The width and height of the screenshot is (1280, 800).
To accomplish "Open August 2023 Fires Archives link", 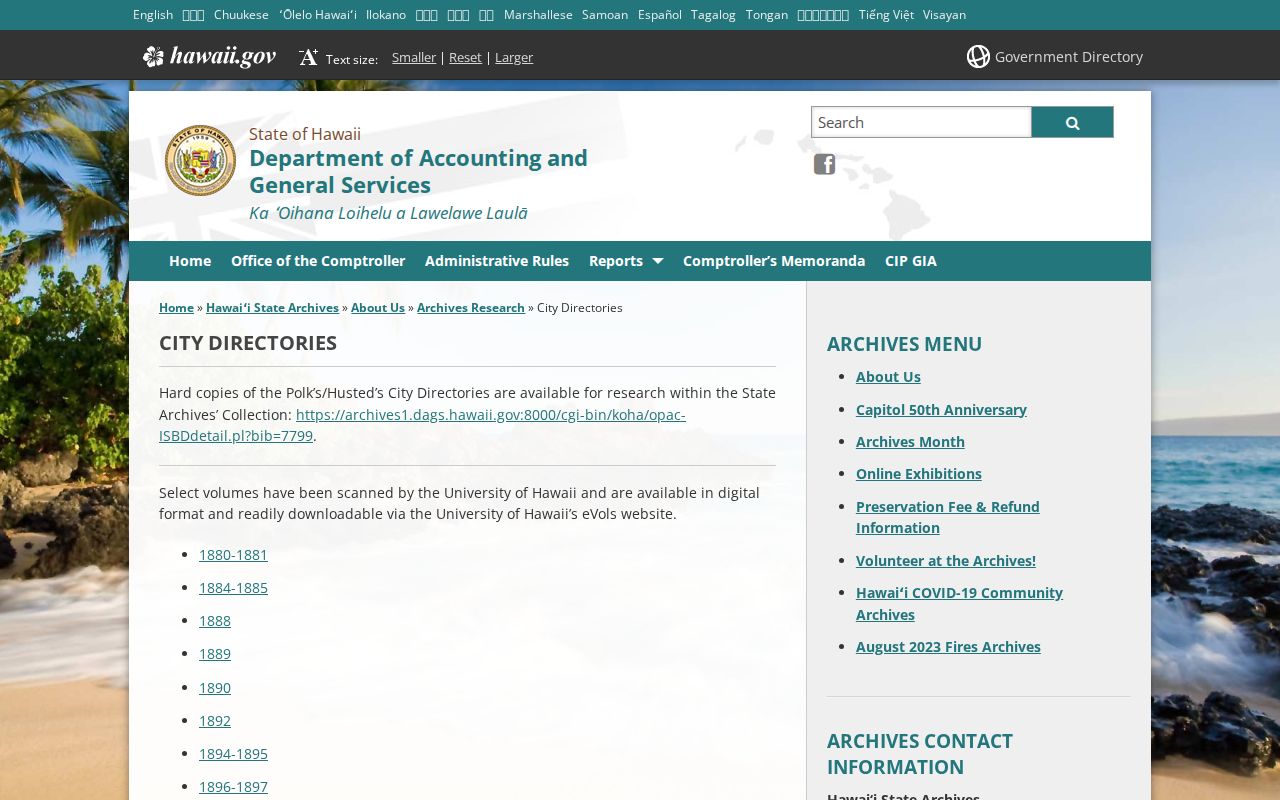I will pos(948,647).
